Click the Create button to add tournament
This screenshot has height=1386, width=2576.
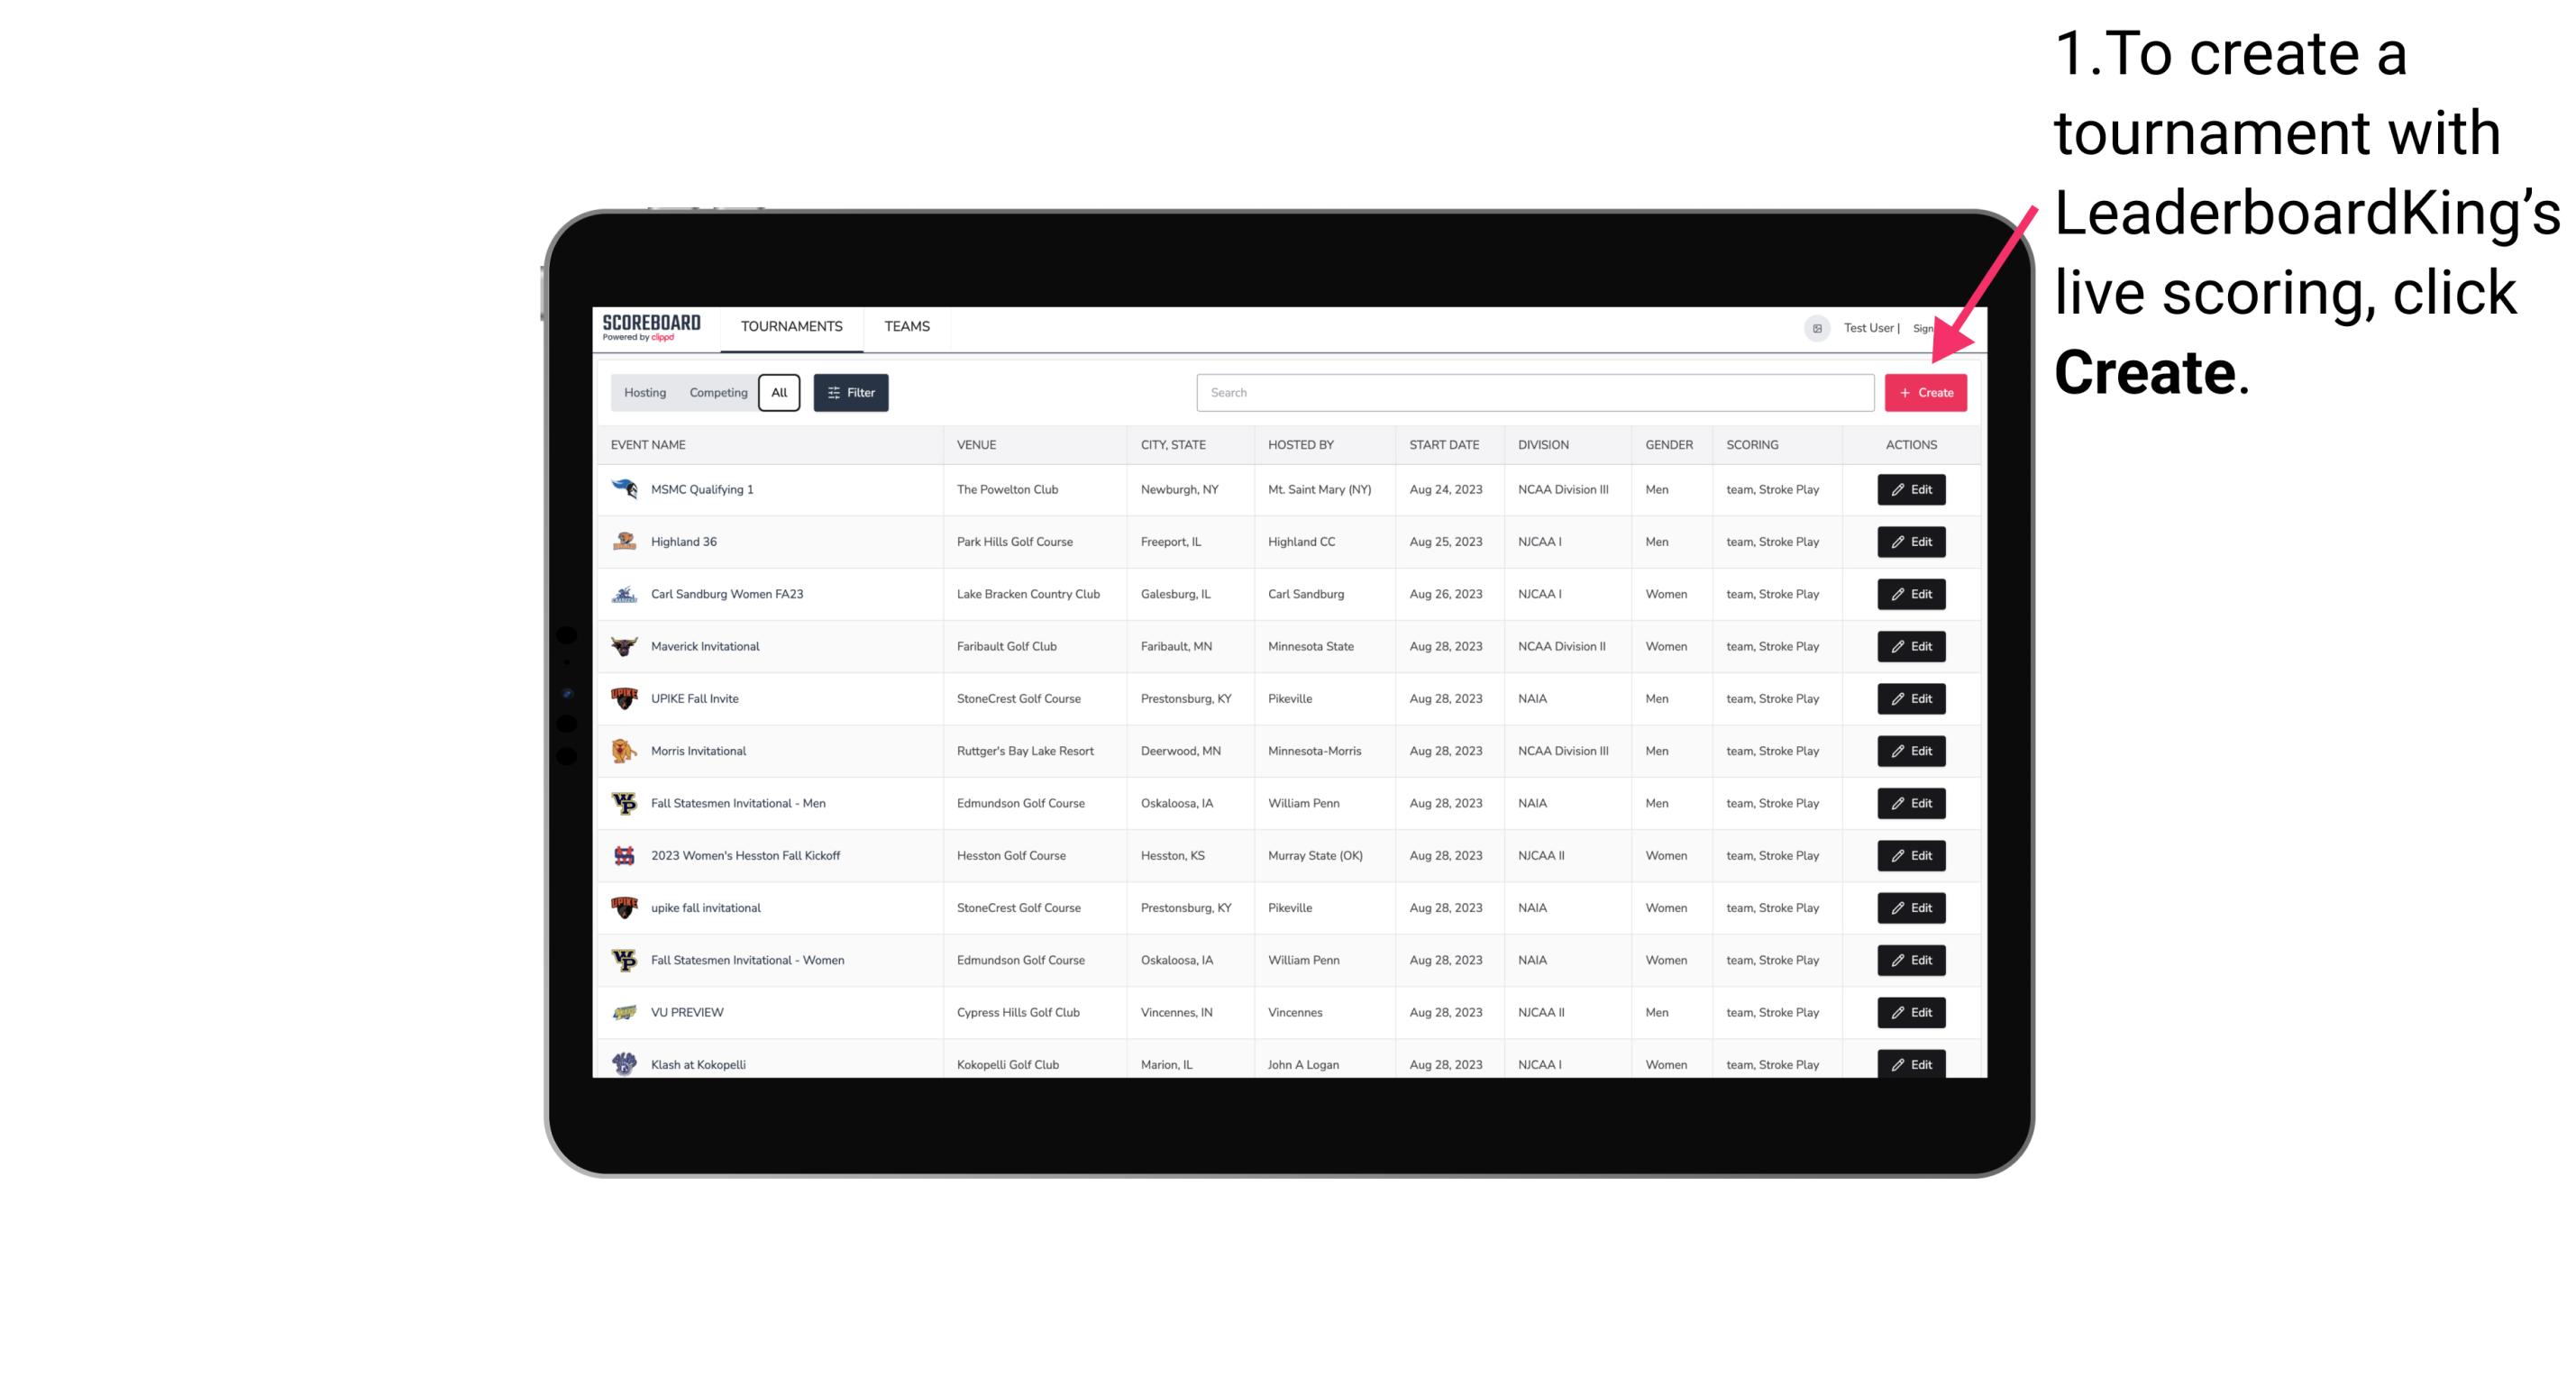click(x=1925, y=393)
